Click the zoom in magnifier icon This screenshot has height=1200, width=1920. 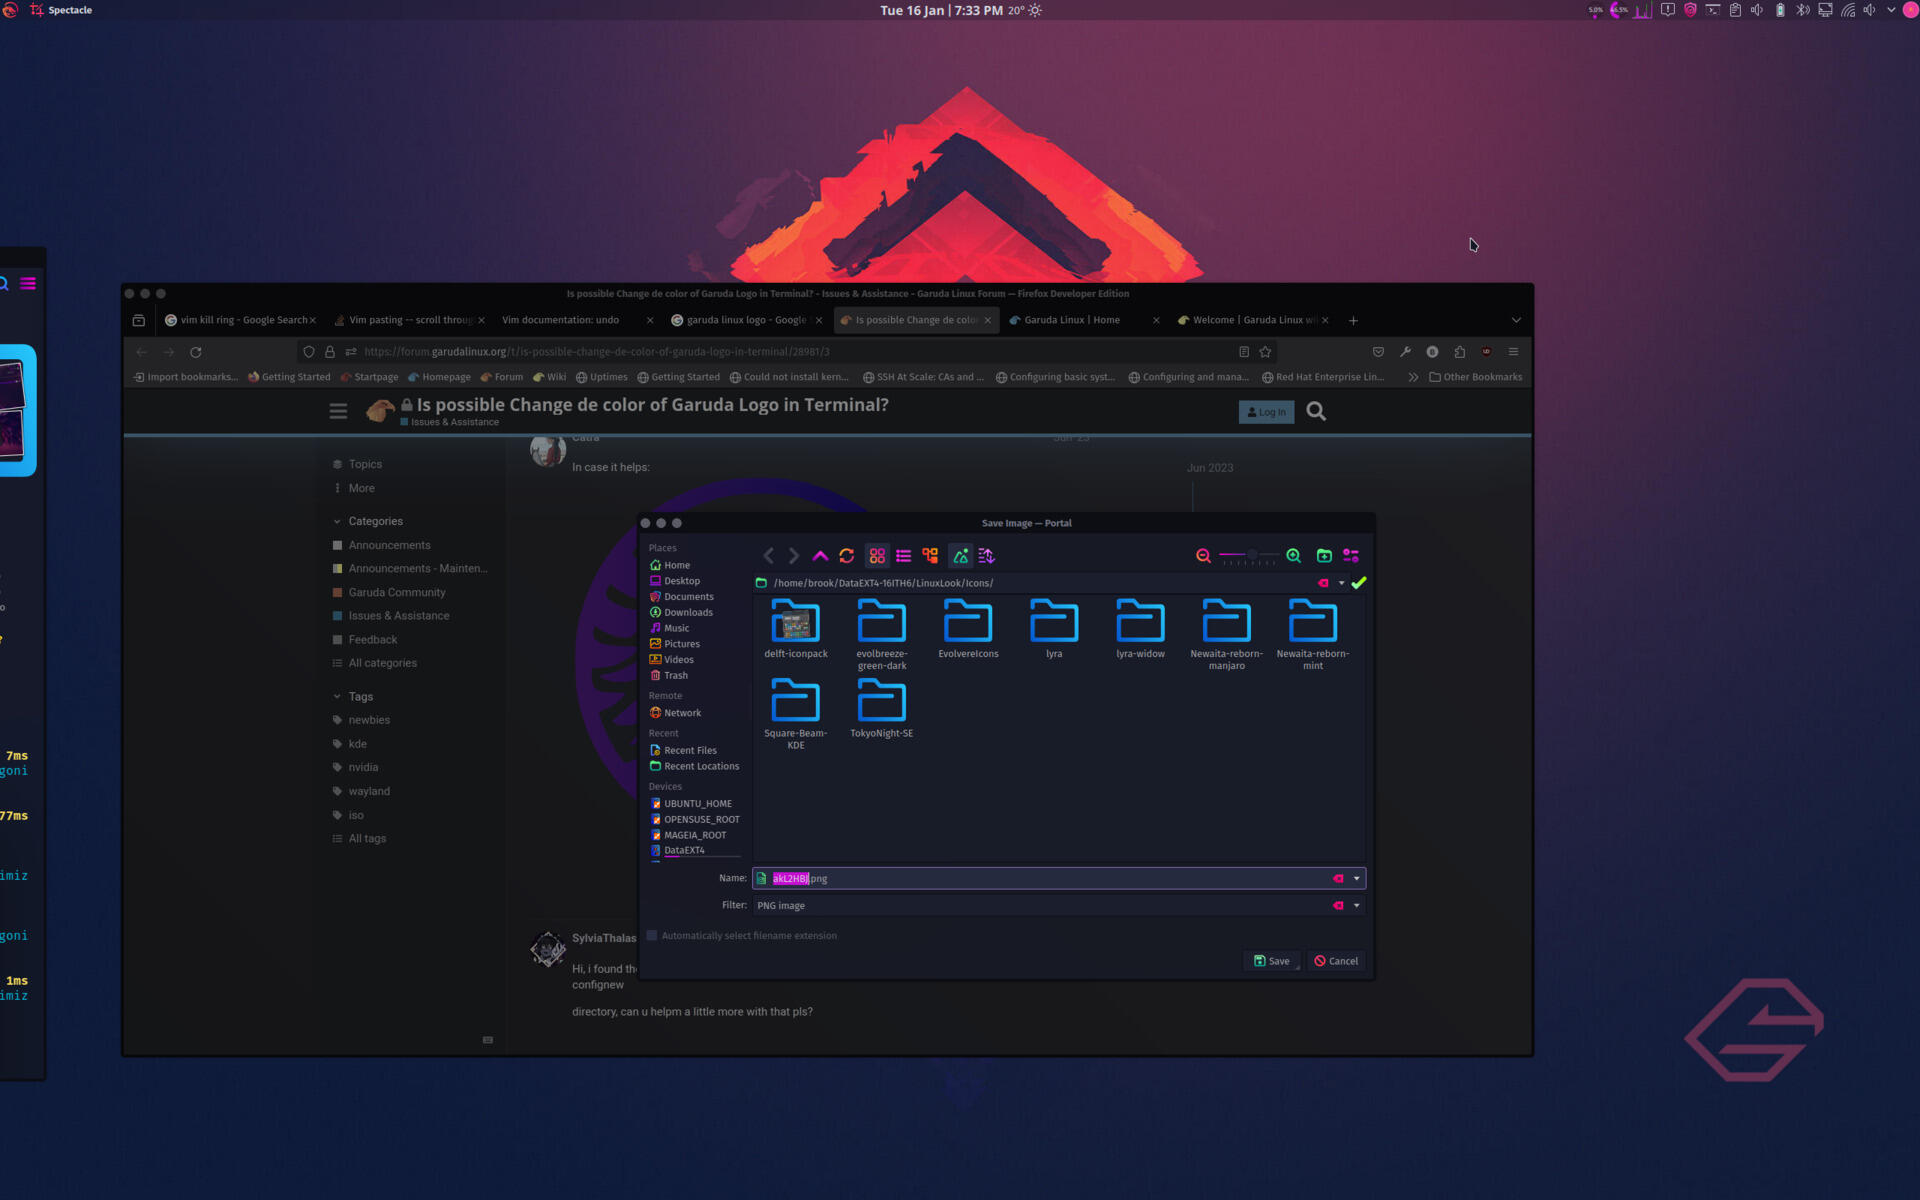pyautogui.click(x=1294, y=556)
